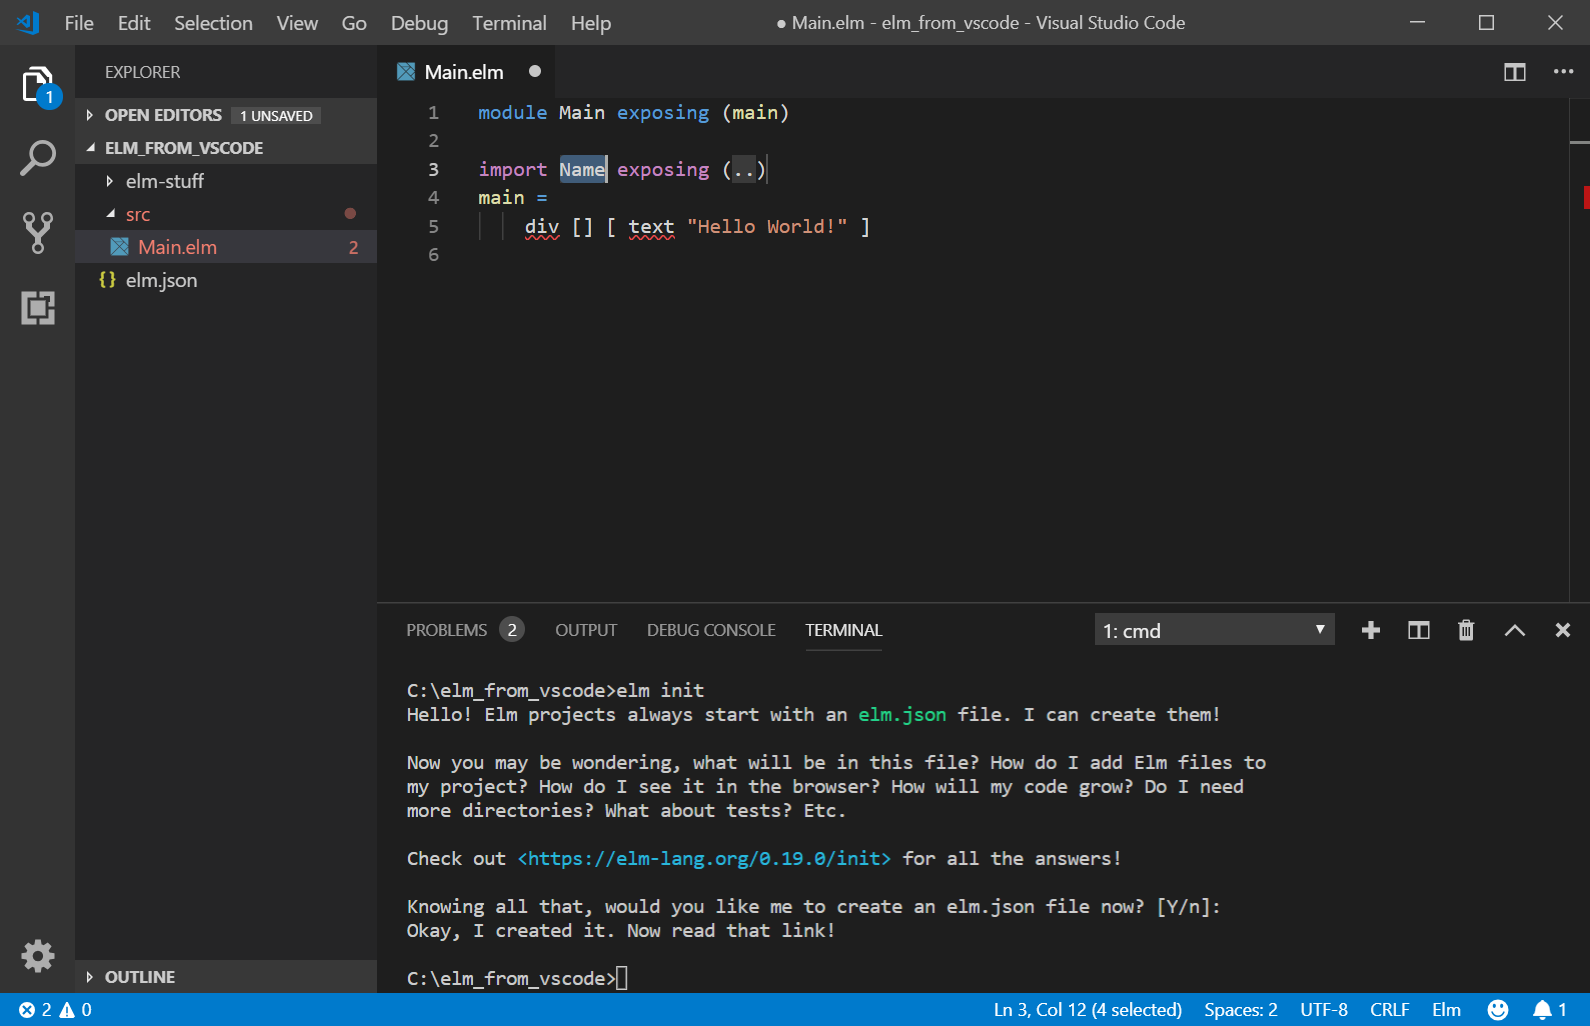Screen dimensions: 1590x1026
Task: Expand the elm-stuff folder
Action: (164, 181)
